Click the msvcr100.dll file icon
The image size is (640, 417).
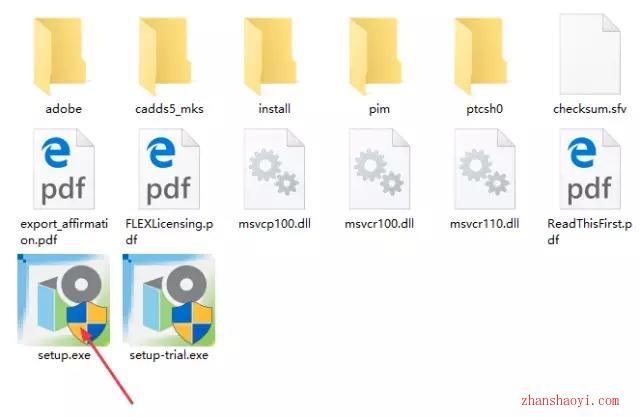point(379,169)
